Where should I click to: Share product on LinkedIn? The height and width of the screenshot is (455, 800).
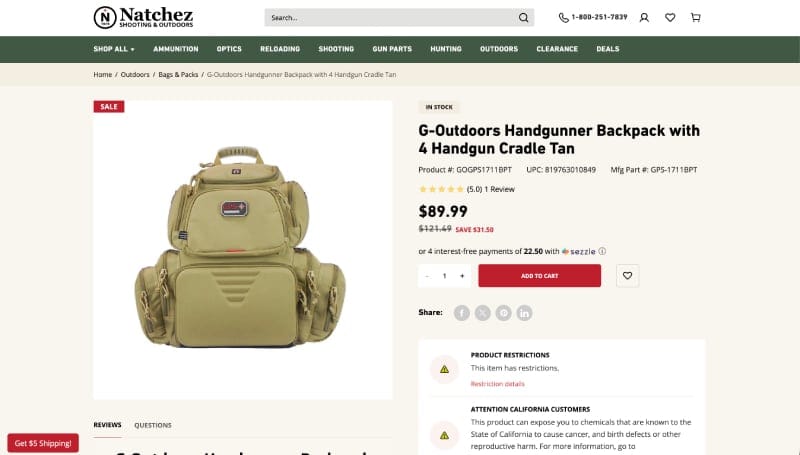click(524, 313)
